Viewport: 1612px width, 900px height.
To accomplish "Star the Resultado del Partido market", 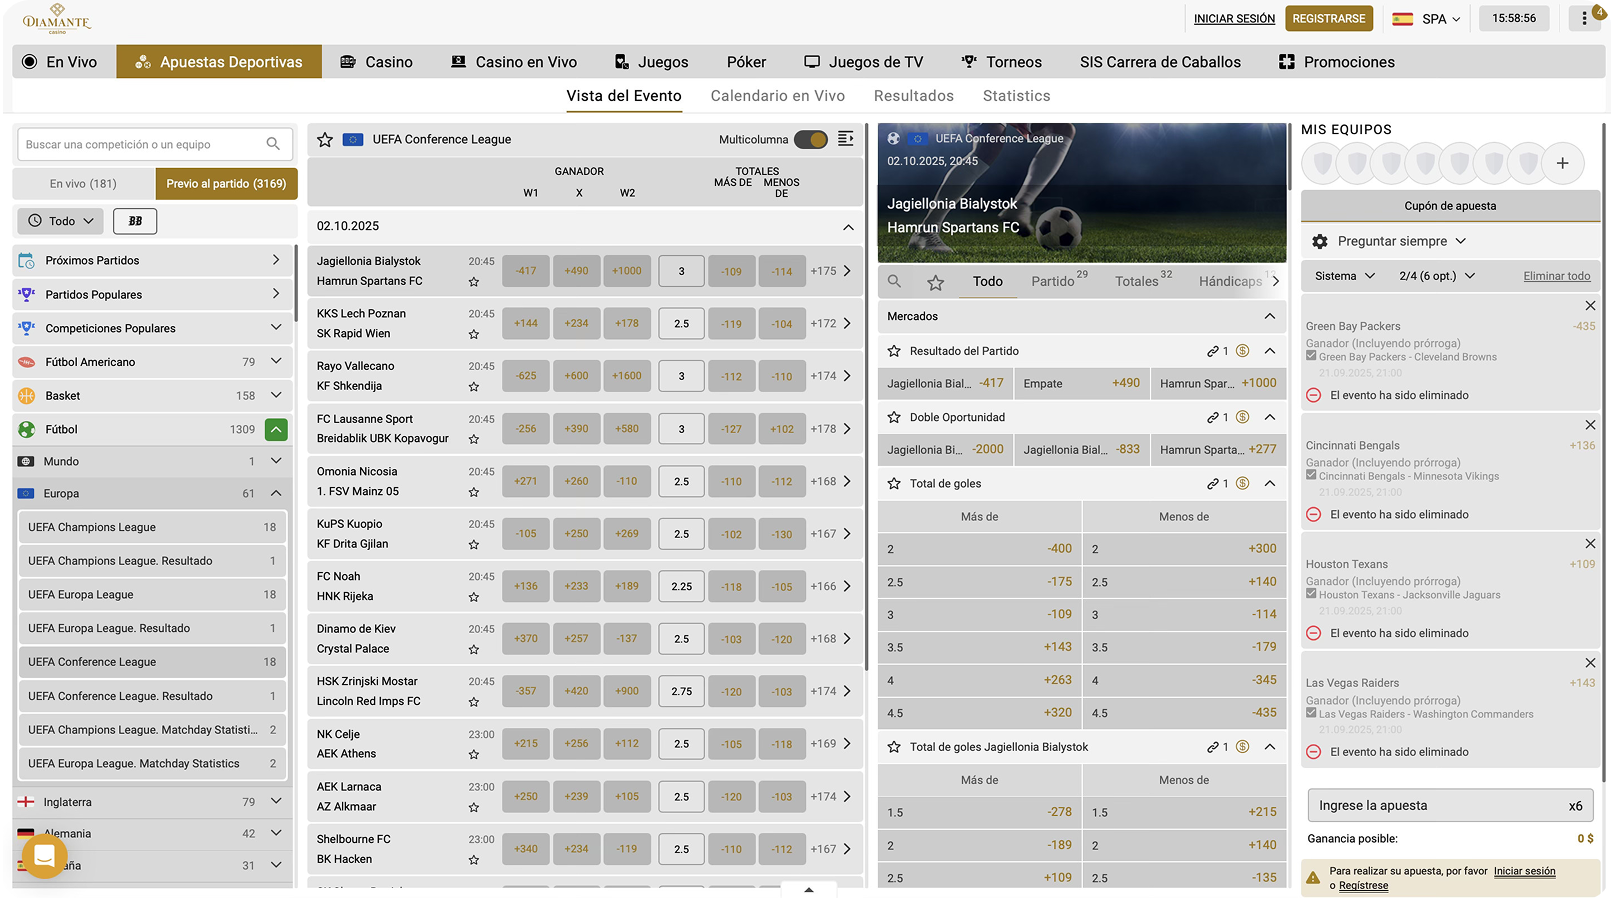I will [895, 351].
